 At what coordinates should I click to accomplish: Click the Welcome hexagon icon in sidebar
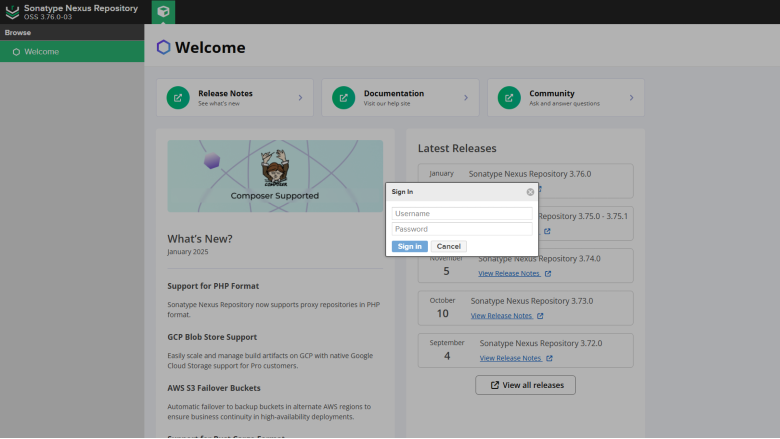(16, 52)
